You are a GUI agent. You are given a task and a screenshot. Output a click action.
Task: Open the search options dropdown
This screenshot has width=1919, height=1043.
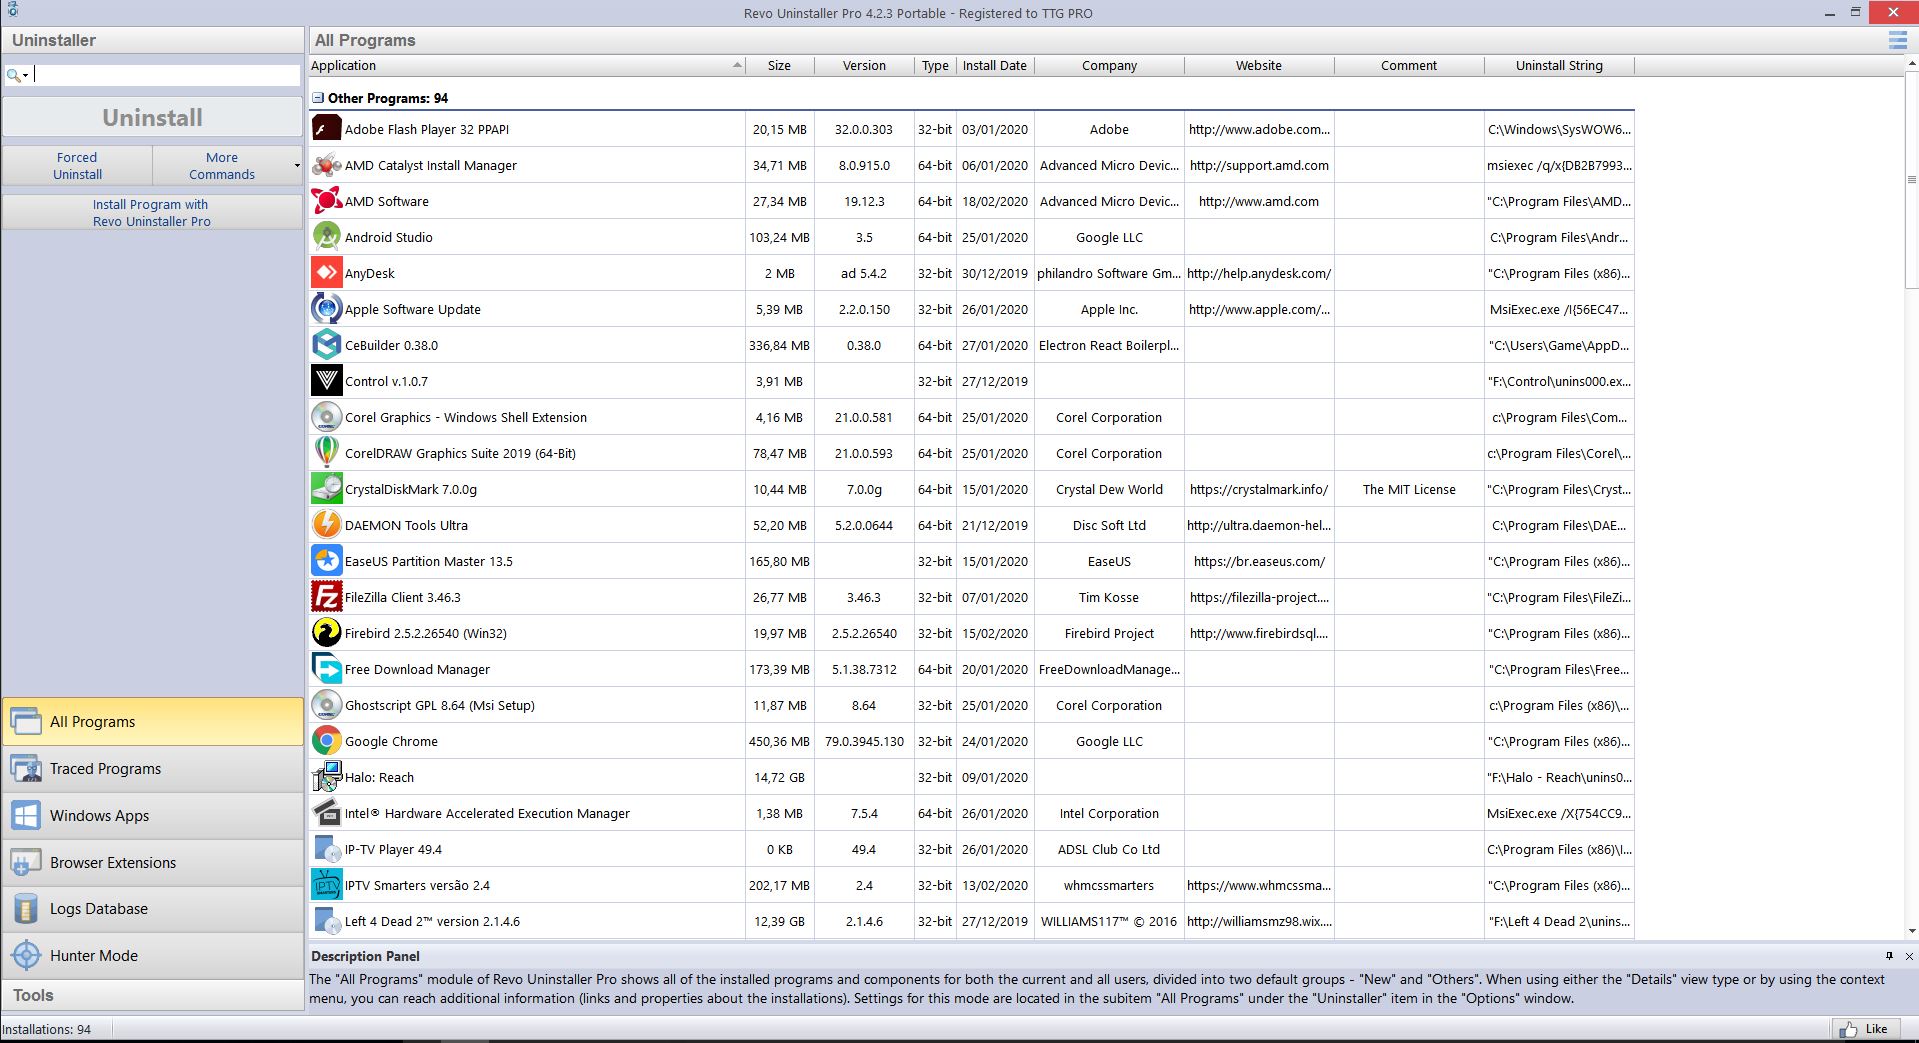(18, 75)
